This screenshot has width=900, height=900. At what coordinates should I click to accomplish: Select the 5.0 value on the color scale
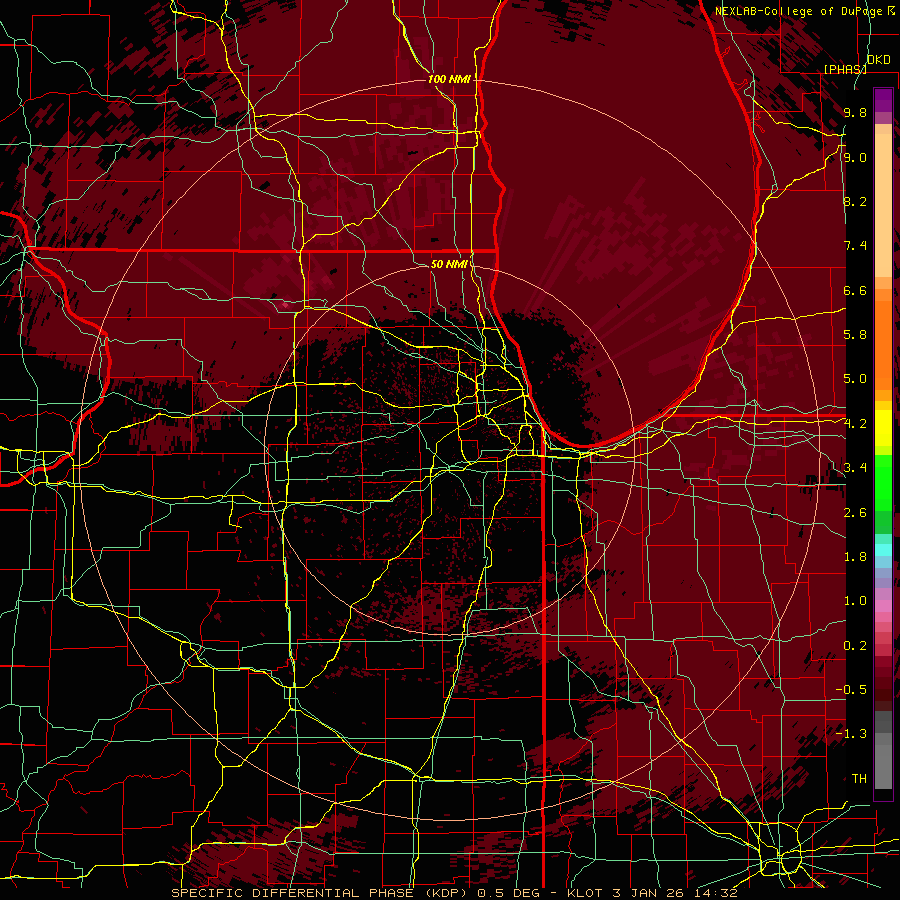click(855, 379)
